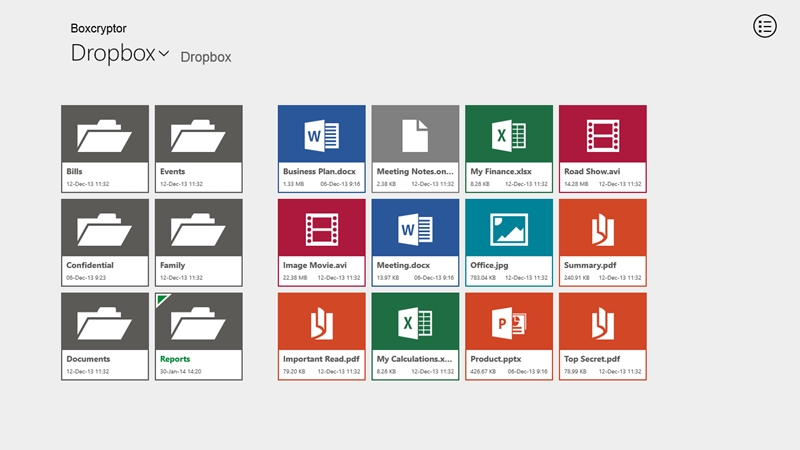
Task: Open Office.jpg picture icon
Action: (x=509, y=230)
